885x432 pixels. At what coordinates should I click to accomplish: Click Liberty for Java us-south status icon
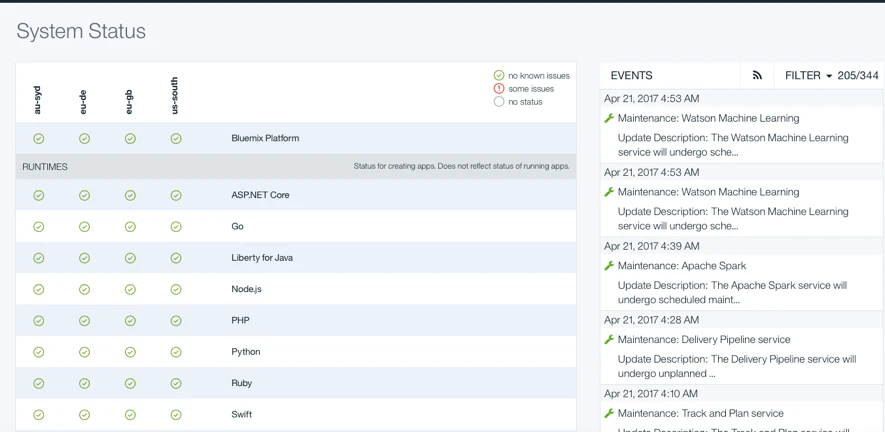pos(176,258)
